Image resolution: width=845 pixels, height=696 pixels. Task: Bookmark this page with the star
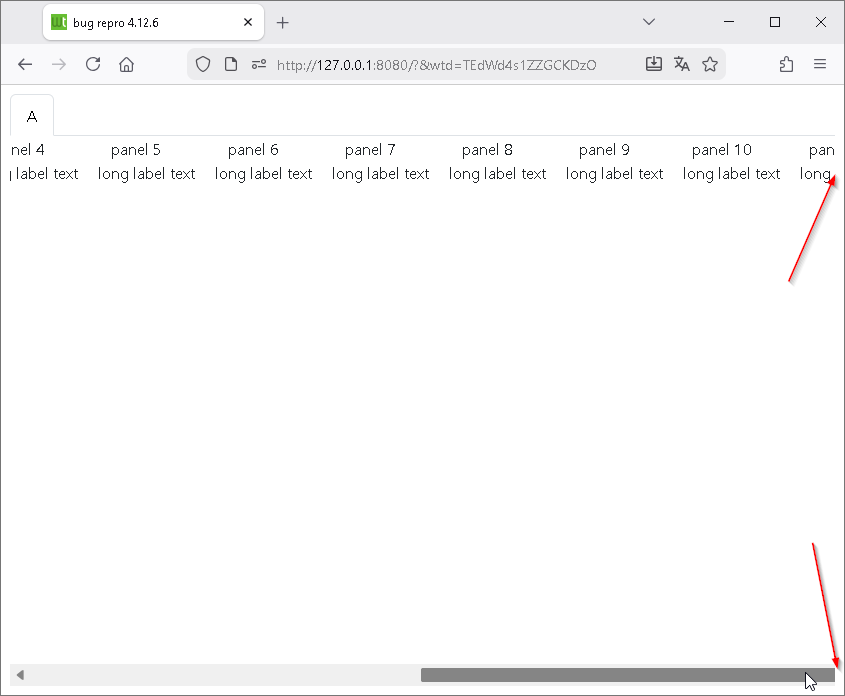point(710,64)
